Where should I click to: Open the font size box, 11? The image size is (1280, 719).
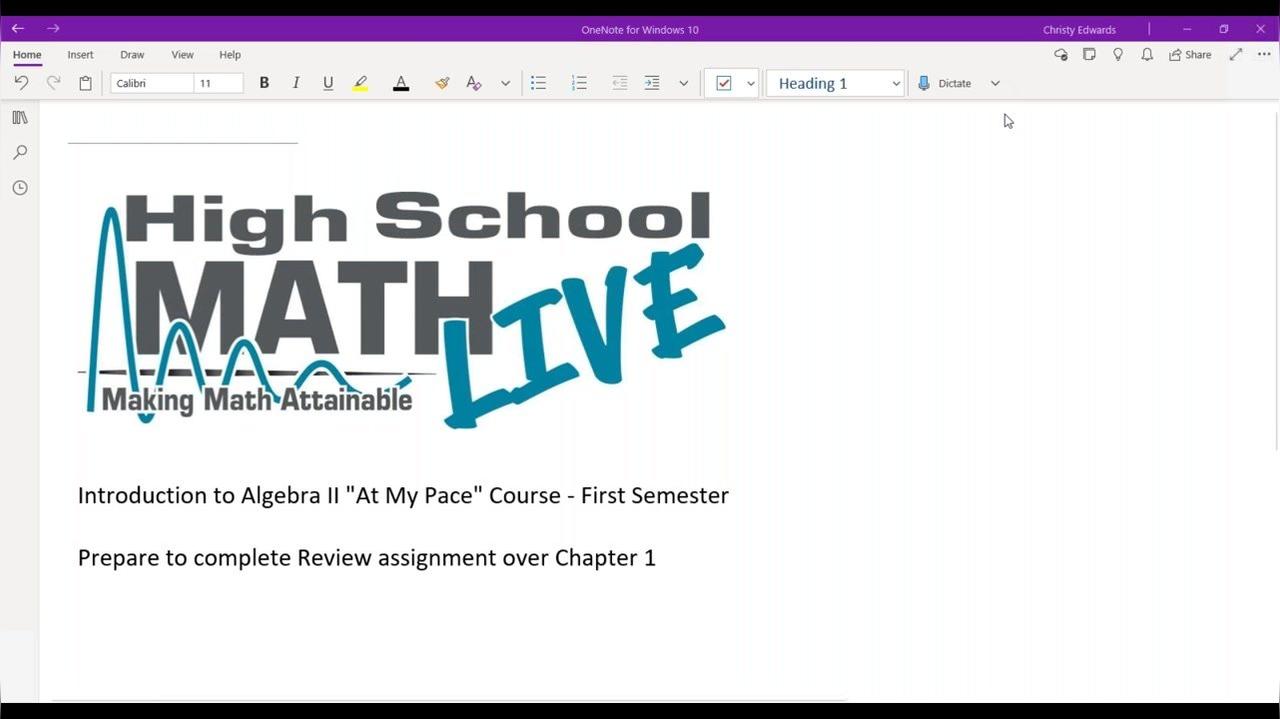[x=219, y=83]
